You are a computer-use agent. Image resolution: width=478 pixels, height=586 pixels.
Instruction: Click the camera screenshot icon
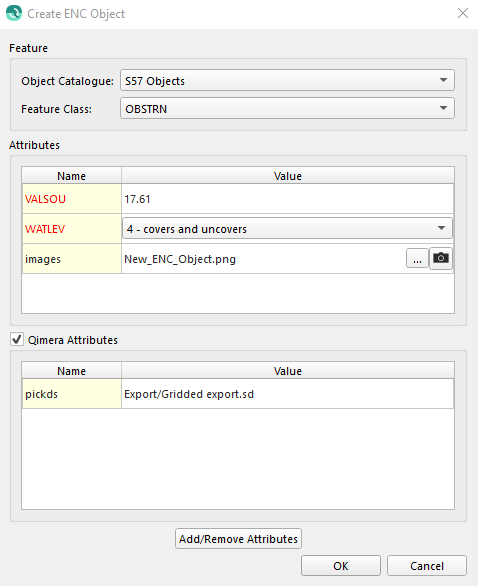(x=441, y=258)
